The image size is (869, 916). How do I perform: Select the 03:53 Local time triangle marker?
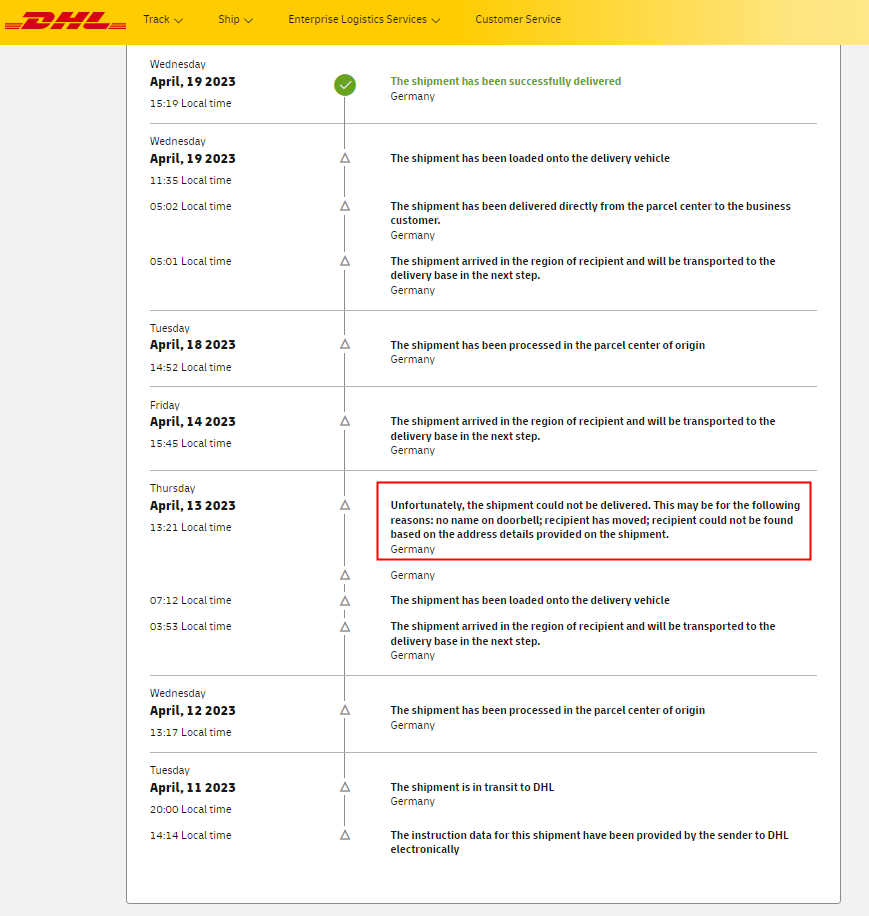click(345, 627)
